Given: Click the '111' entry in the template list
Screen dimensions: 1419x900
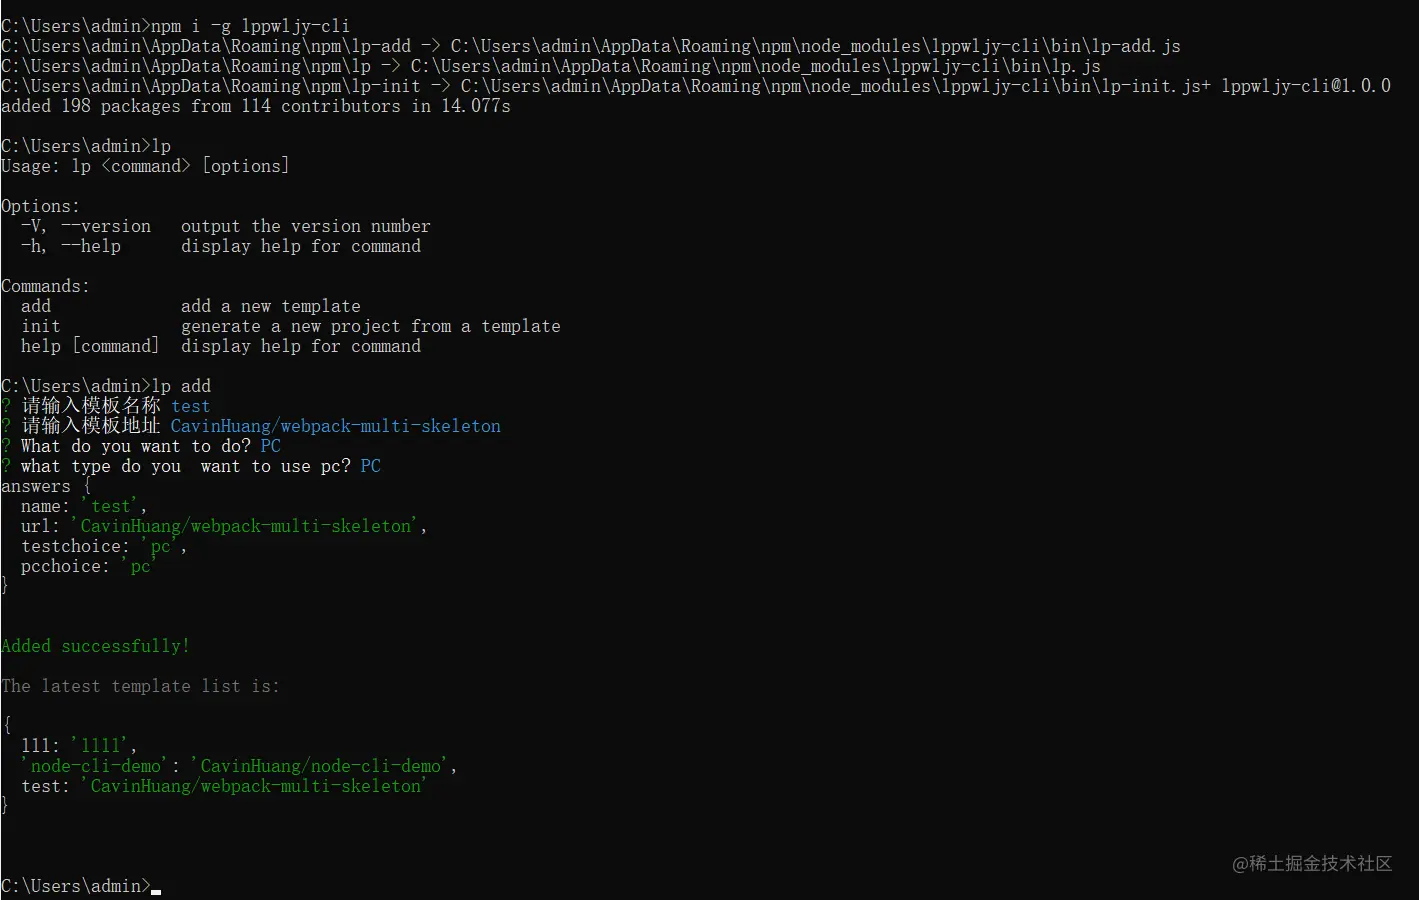Looking at the screenshot, I should pos(40,746).
